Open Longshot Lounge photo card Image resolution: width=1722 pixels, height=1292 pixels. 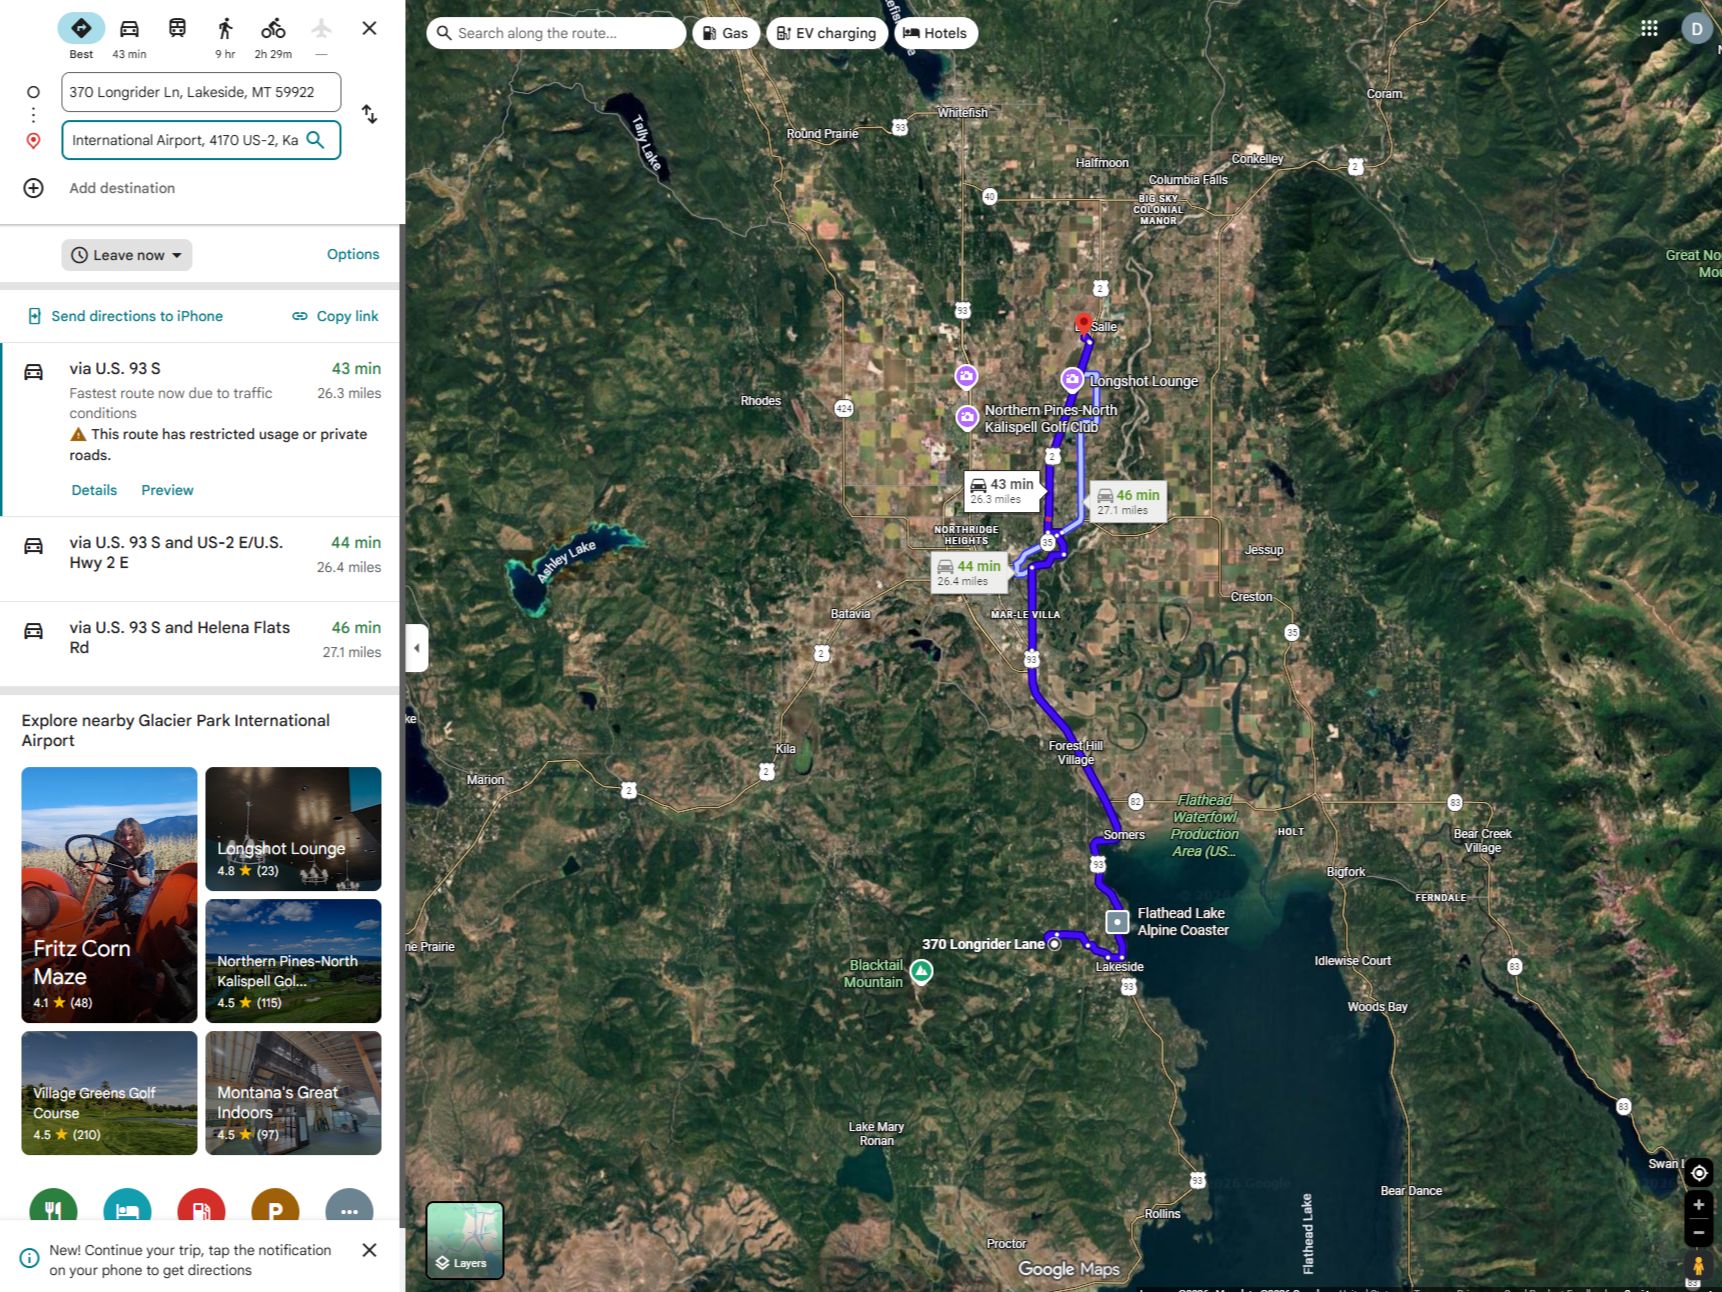(x=293, y=829)
